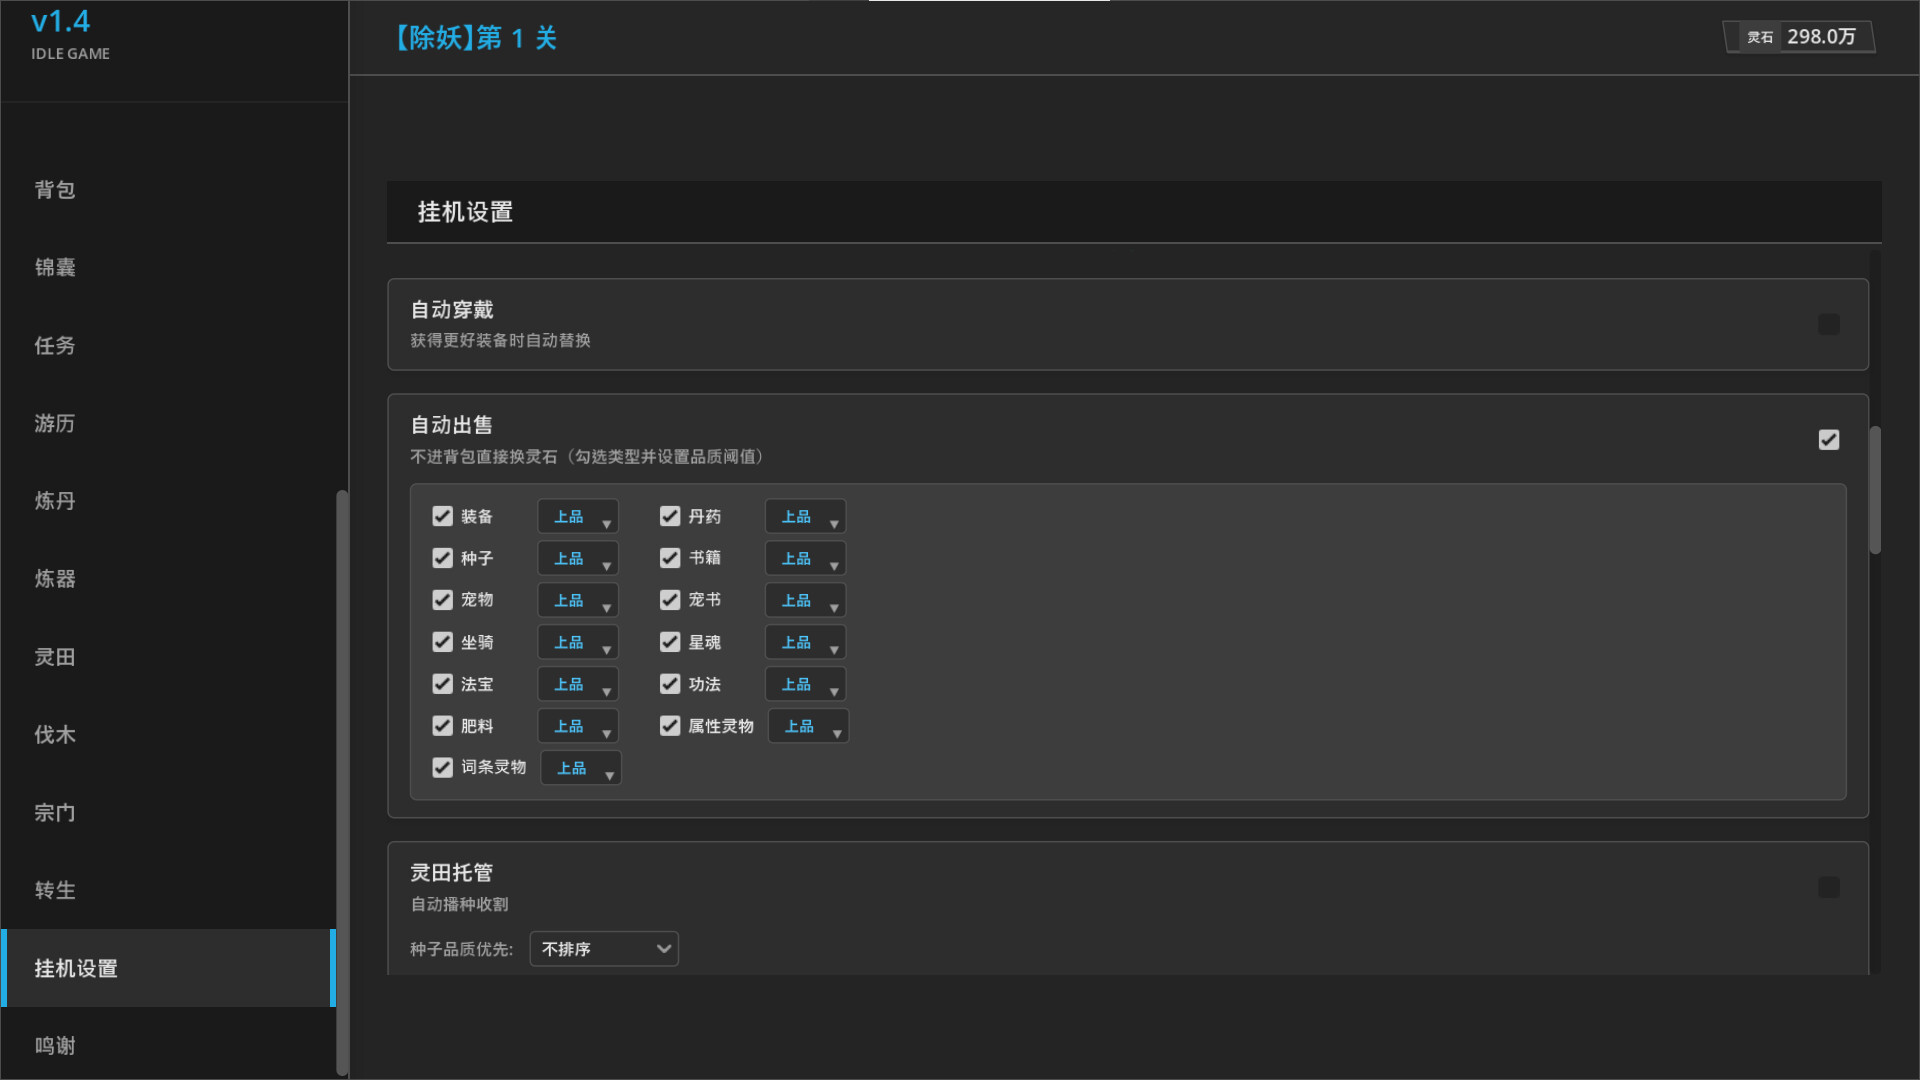Select 转生 rebirth in sidebar
Viewport: 1920px width, 1080px height.
[55, 890]
